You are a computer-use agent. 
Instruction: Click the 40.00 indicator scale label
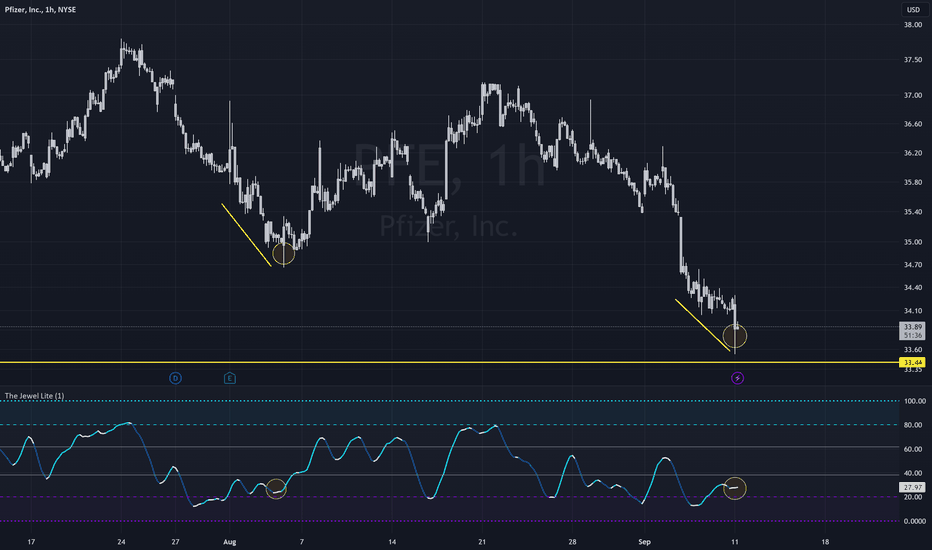[913, 473]
